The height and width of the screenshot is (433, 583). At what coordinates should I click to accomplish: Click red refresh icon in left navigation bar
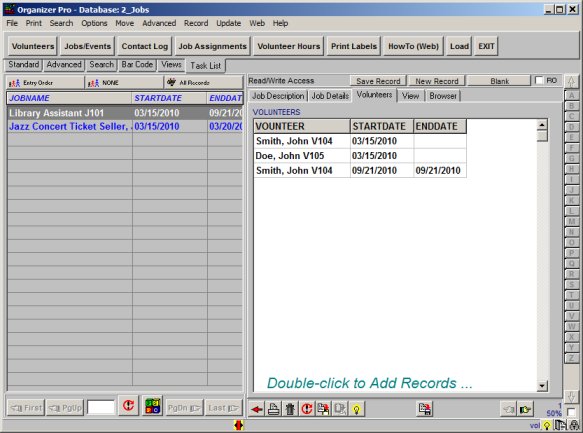pyautogui.click(x=128, y=405)
